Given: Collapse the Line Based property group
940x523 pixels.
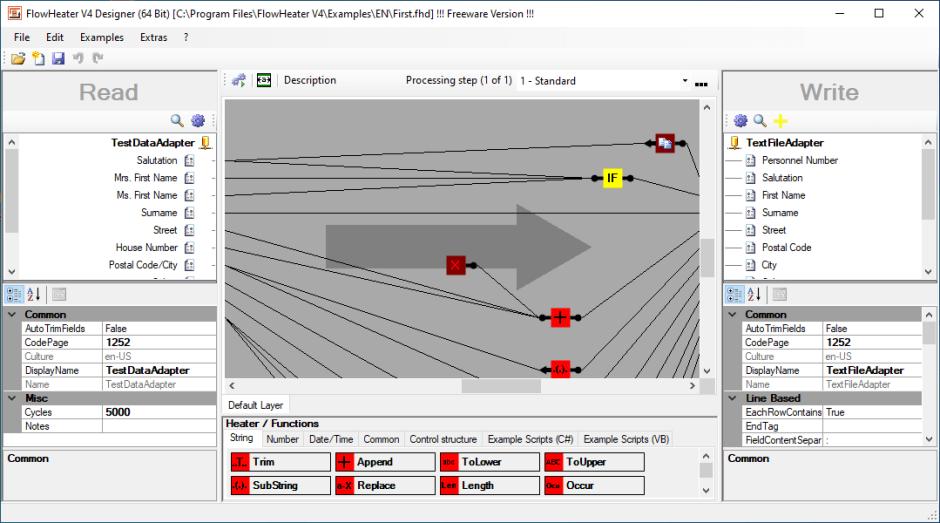Looking at the screenshot, I should (733, 398).
